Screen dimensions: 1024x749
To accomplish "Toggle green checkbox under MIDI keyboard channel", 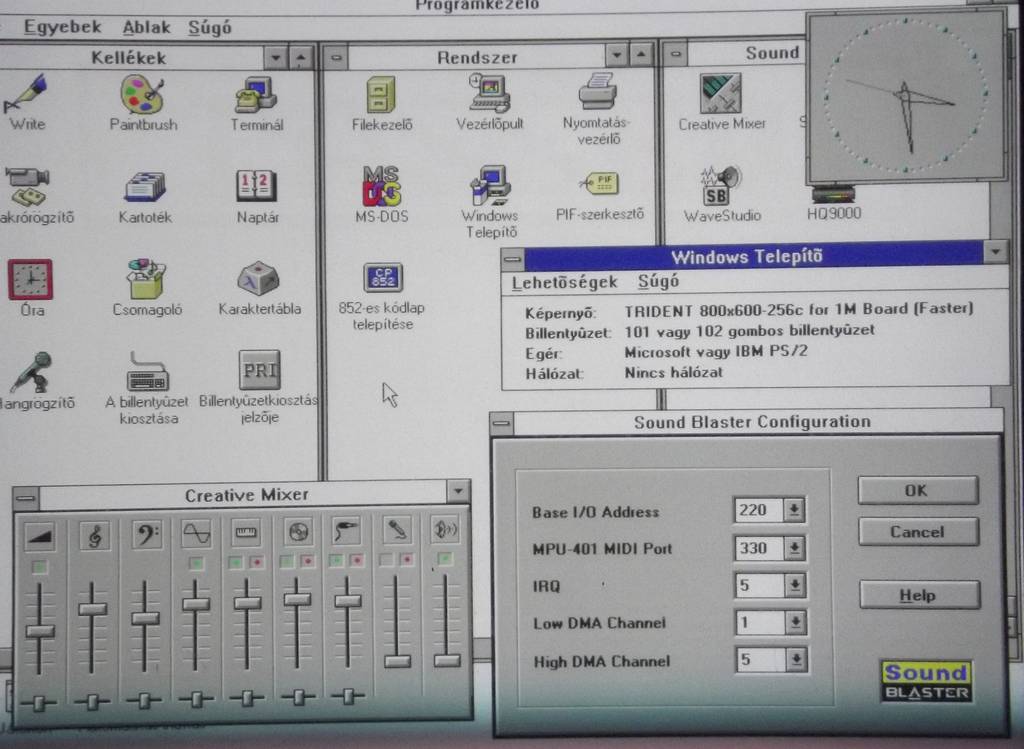I will coord(236,562).
